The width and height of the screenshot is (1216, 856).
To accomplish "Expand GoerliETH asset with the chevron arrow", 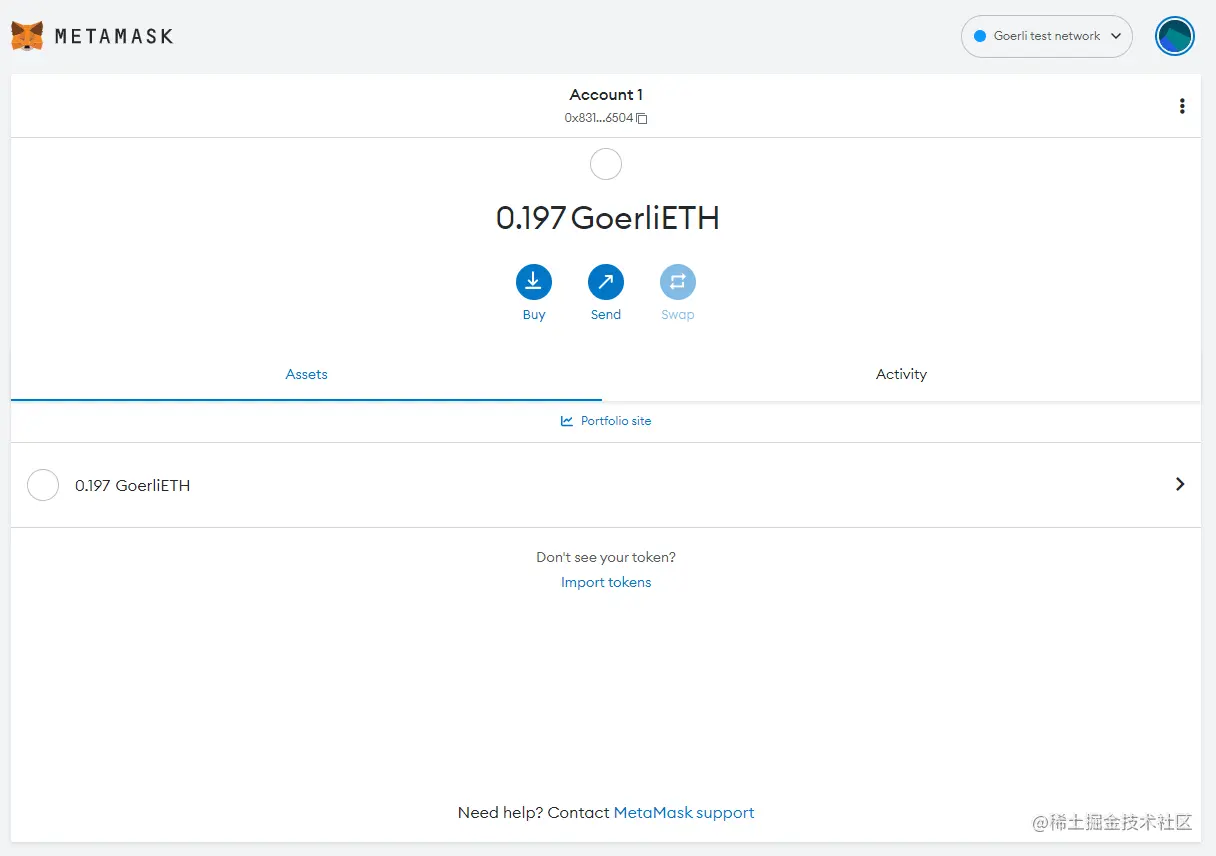I will tap(1180, 484).
